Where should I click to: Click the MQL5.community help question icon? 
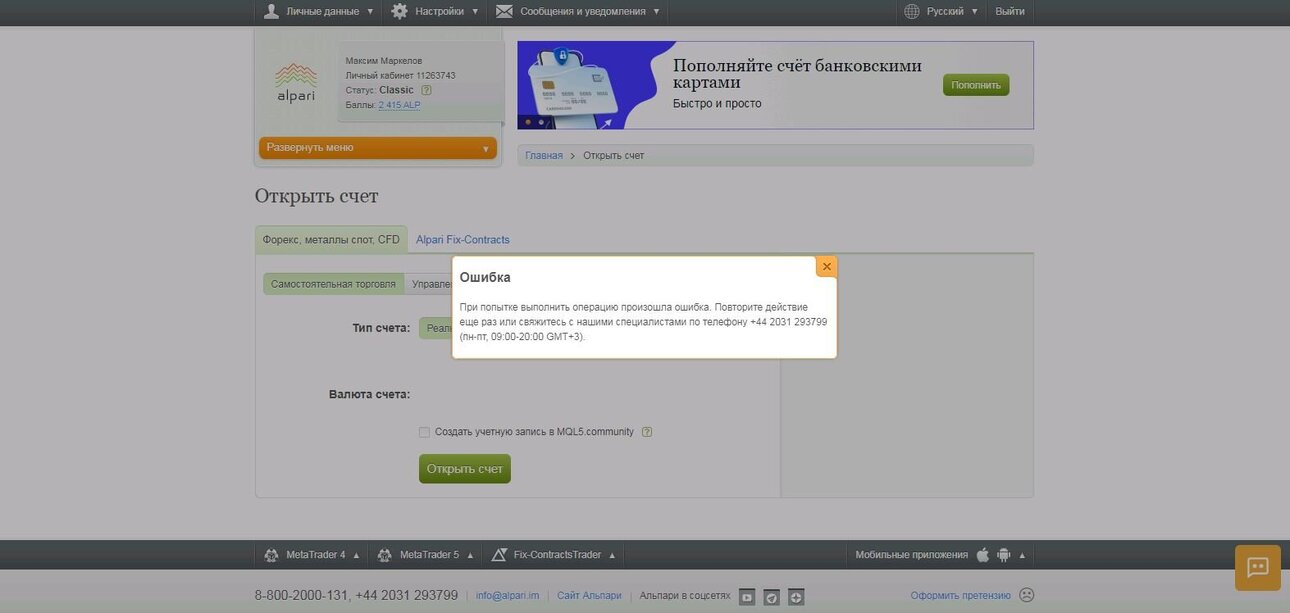(x=647, y=432)
